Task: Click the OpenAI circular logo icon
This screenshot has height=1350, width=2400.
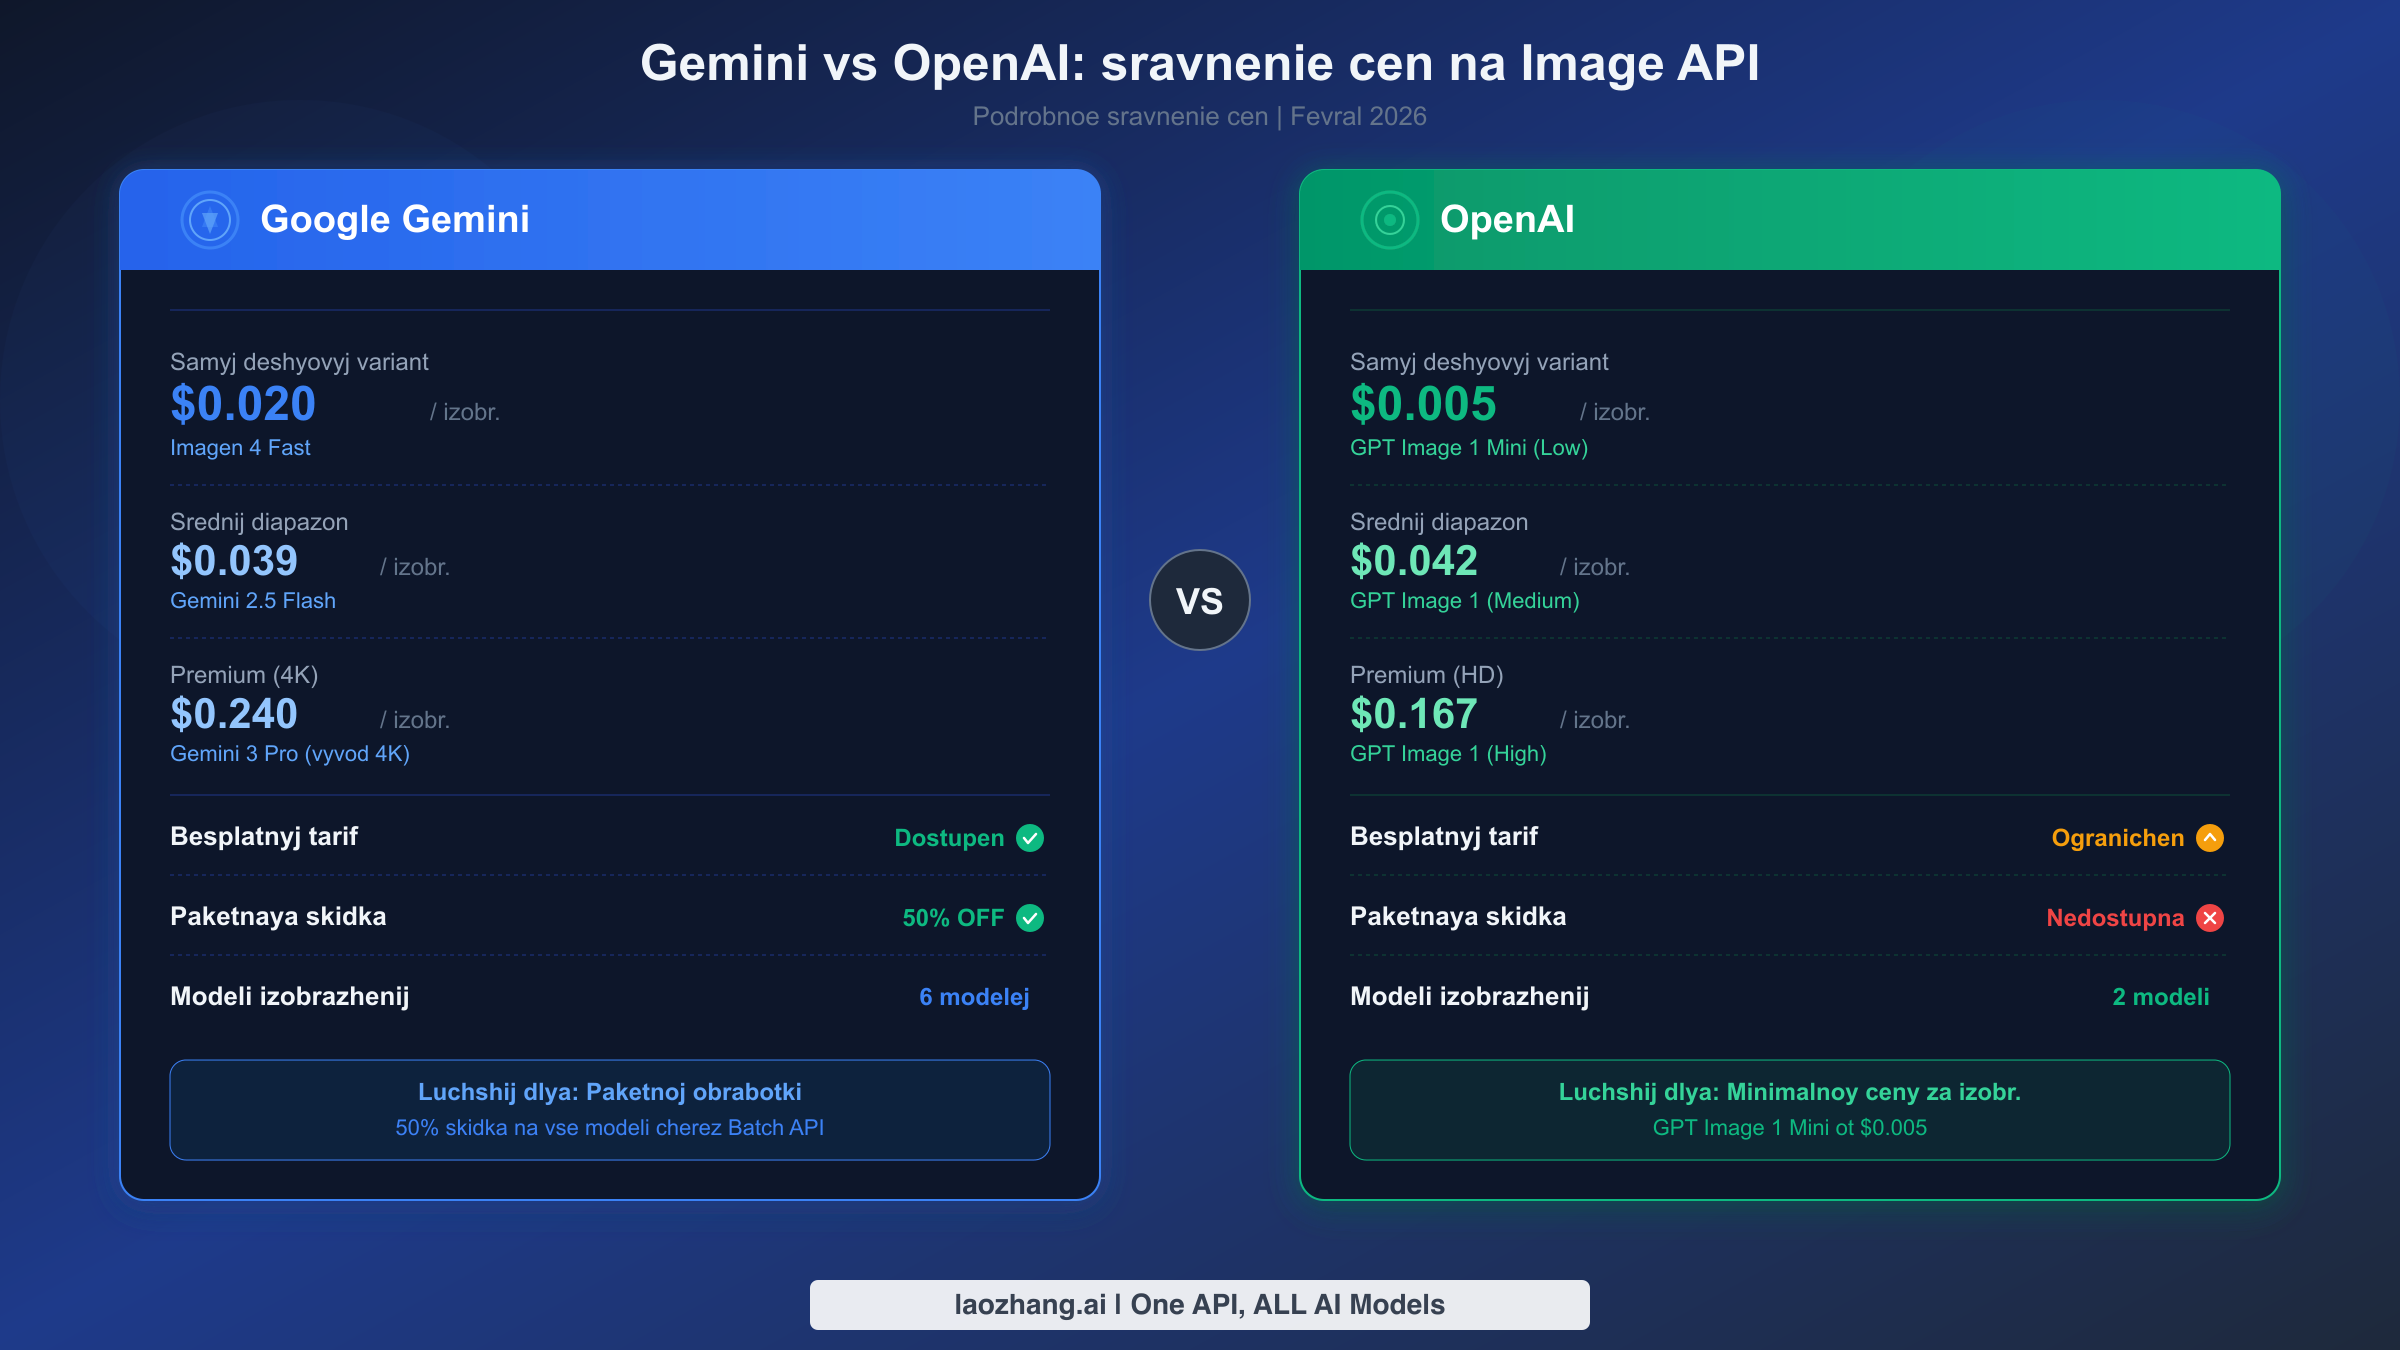Action: point(1388,219)
